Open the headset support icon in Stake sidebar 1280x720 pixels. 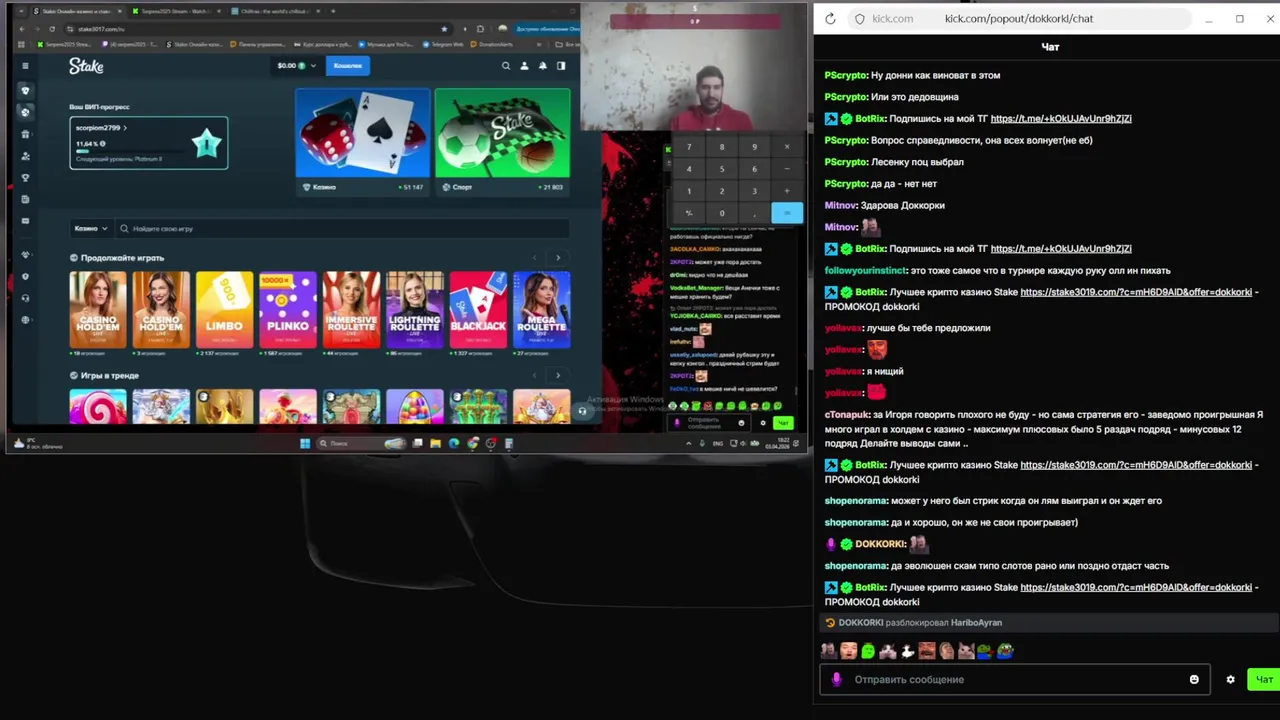[x=25, y=298]
